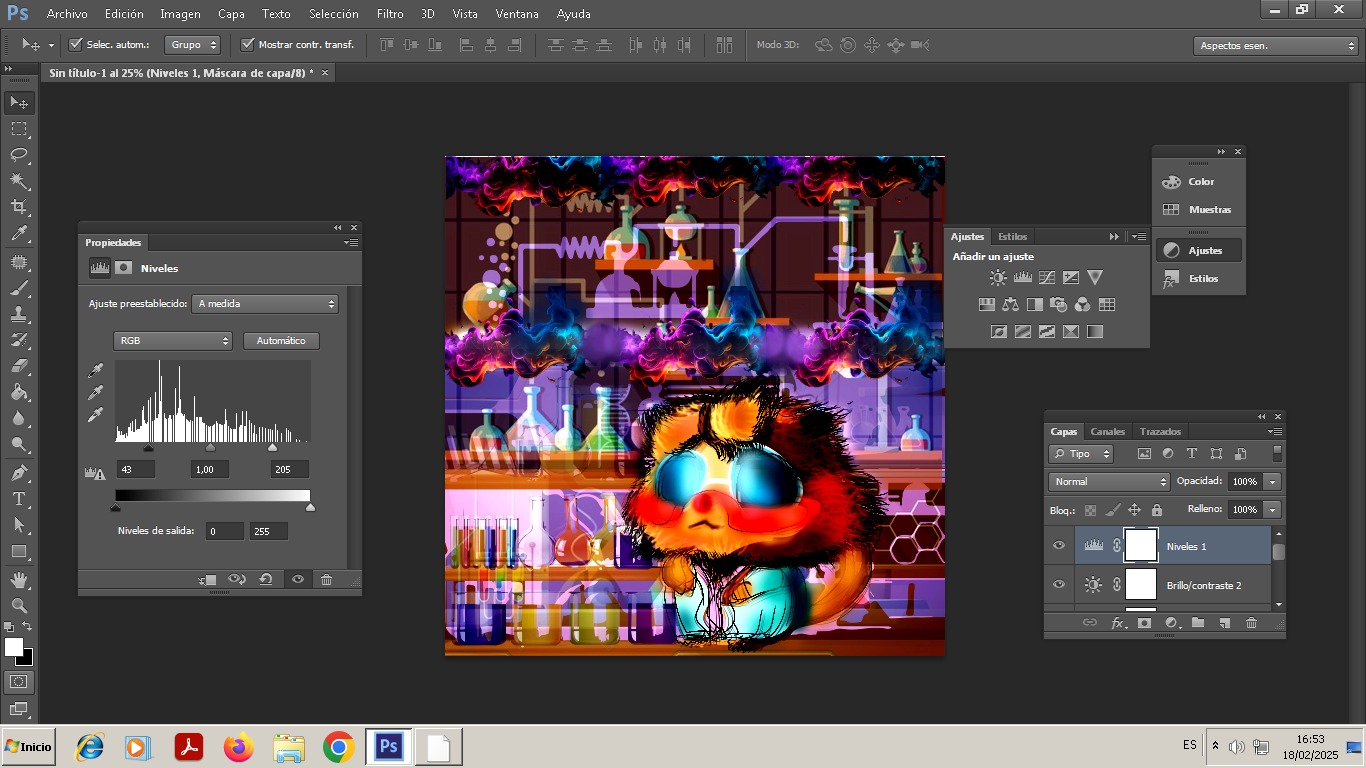This screenshot has height=768, width=1366.
Task: Select the Magic Wand tool
Action: 19,181
